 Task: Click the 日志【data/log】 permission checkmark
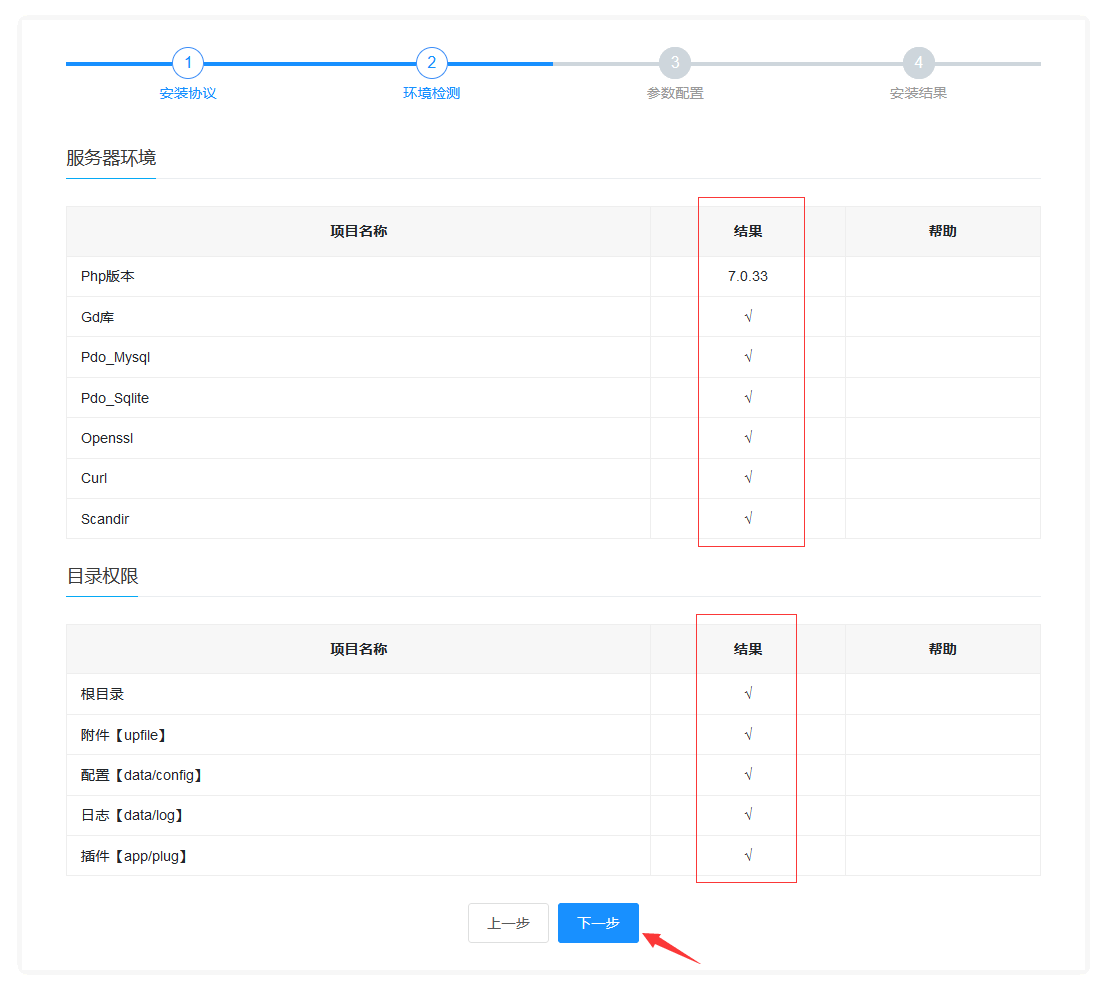click(748, 815)
